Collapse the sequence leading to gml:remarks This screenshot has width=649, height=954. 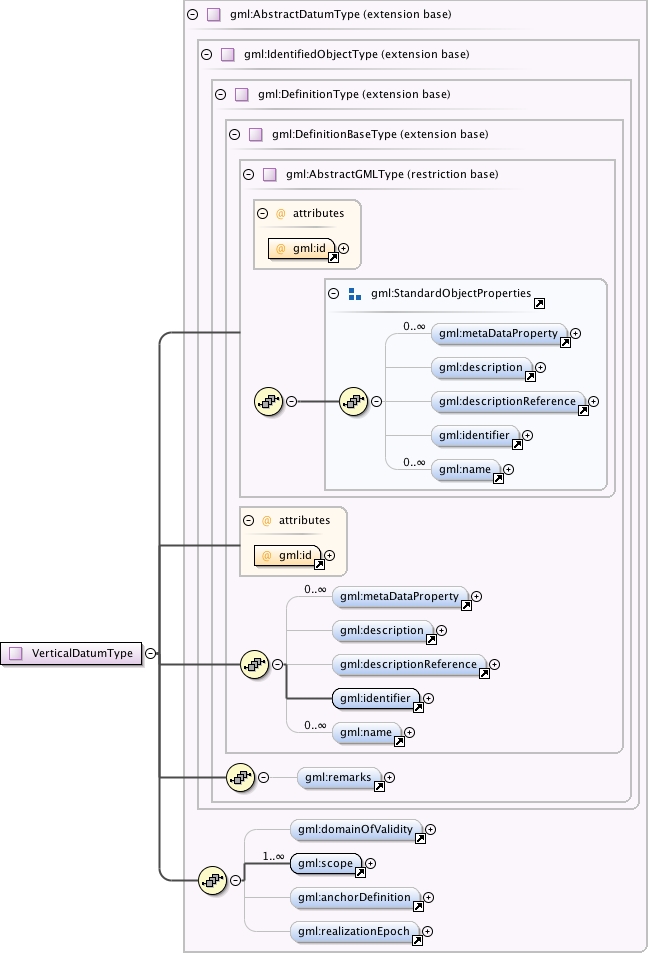[263, 777]
